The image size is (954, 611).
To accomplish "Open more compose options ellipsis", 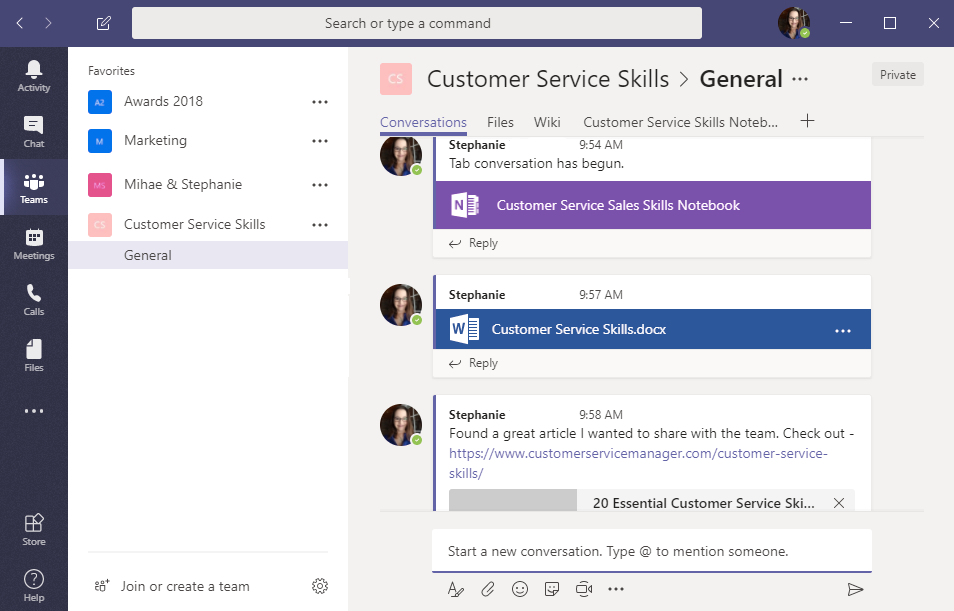I will (x=616, y=589).
